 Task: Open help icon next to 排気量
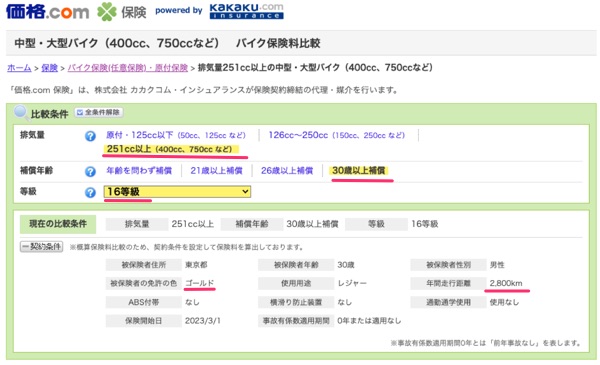pyautogui.click(x=90, y=136)
